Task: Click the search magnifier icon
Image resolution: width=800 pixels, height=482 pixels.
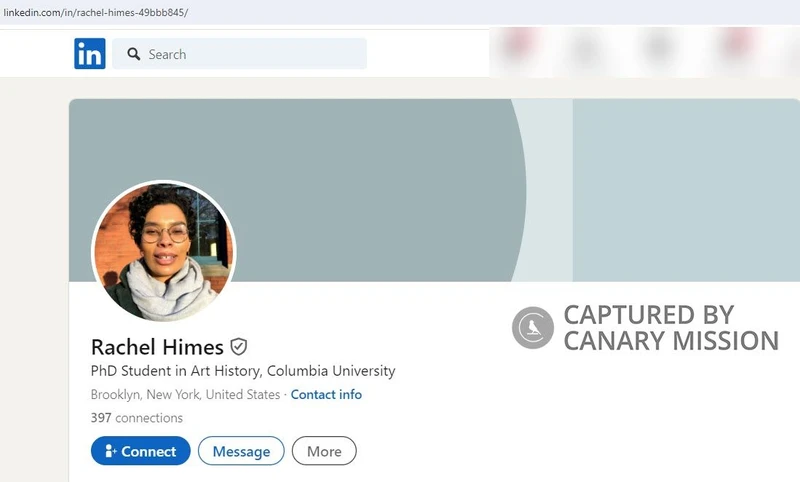Action: click(x=134, y=54)
